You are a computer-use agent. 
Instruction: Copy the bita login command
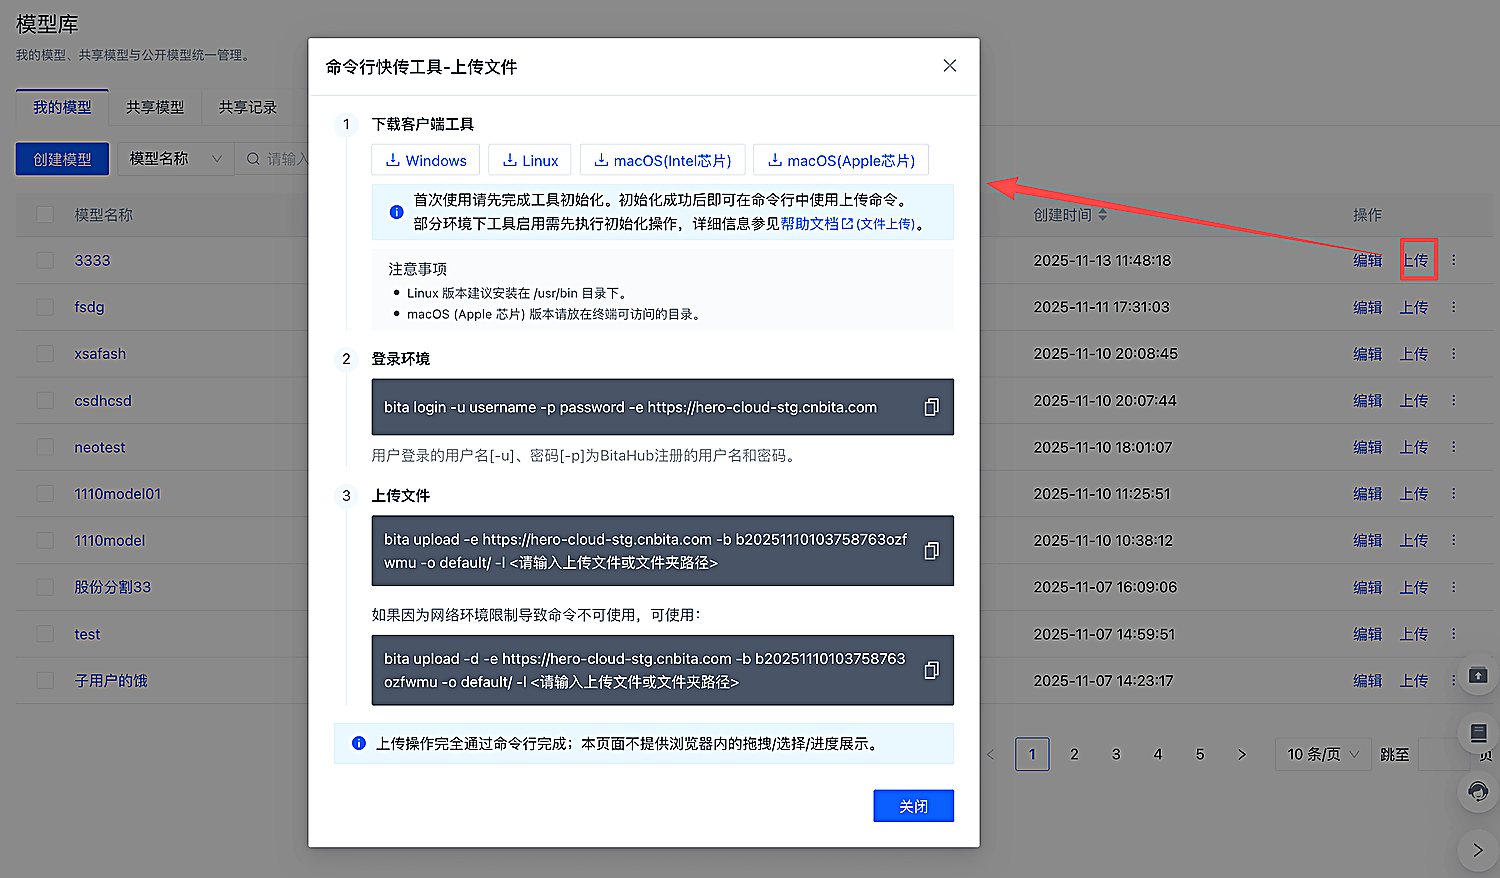(x=931, y=407)
